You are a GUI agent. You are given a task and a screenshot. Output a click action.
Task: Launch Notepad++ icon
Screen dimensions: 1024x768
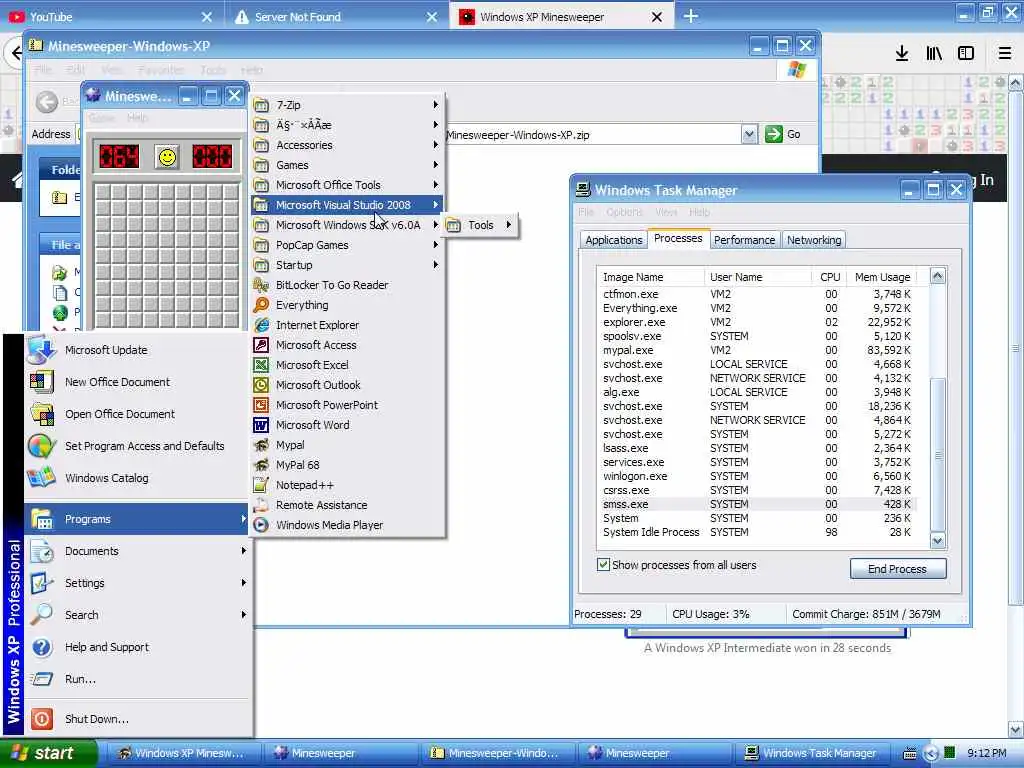pyautogui.click(x=261, y=485)
